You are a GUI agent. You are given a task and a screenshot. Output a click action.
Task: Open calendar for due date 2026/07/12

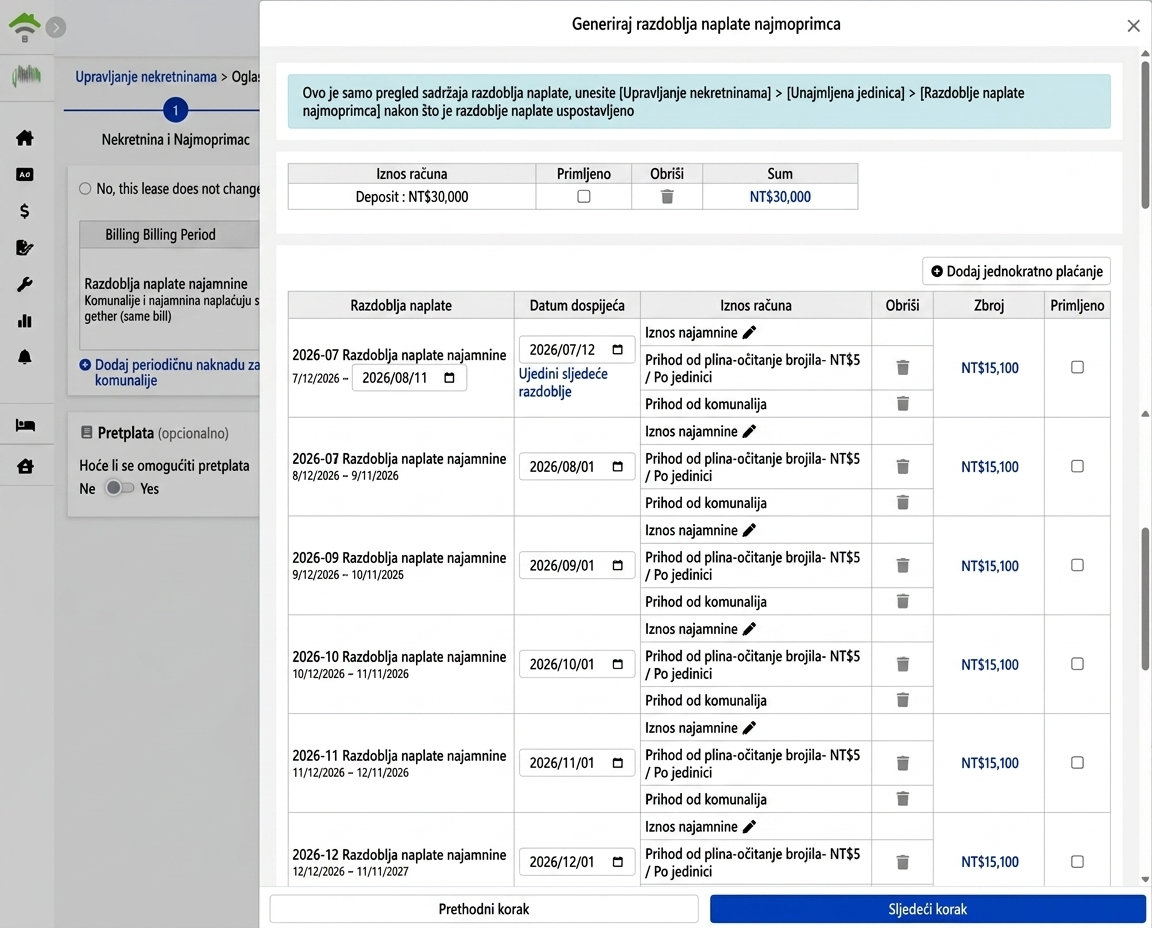[617, 350]
